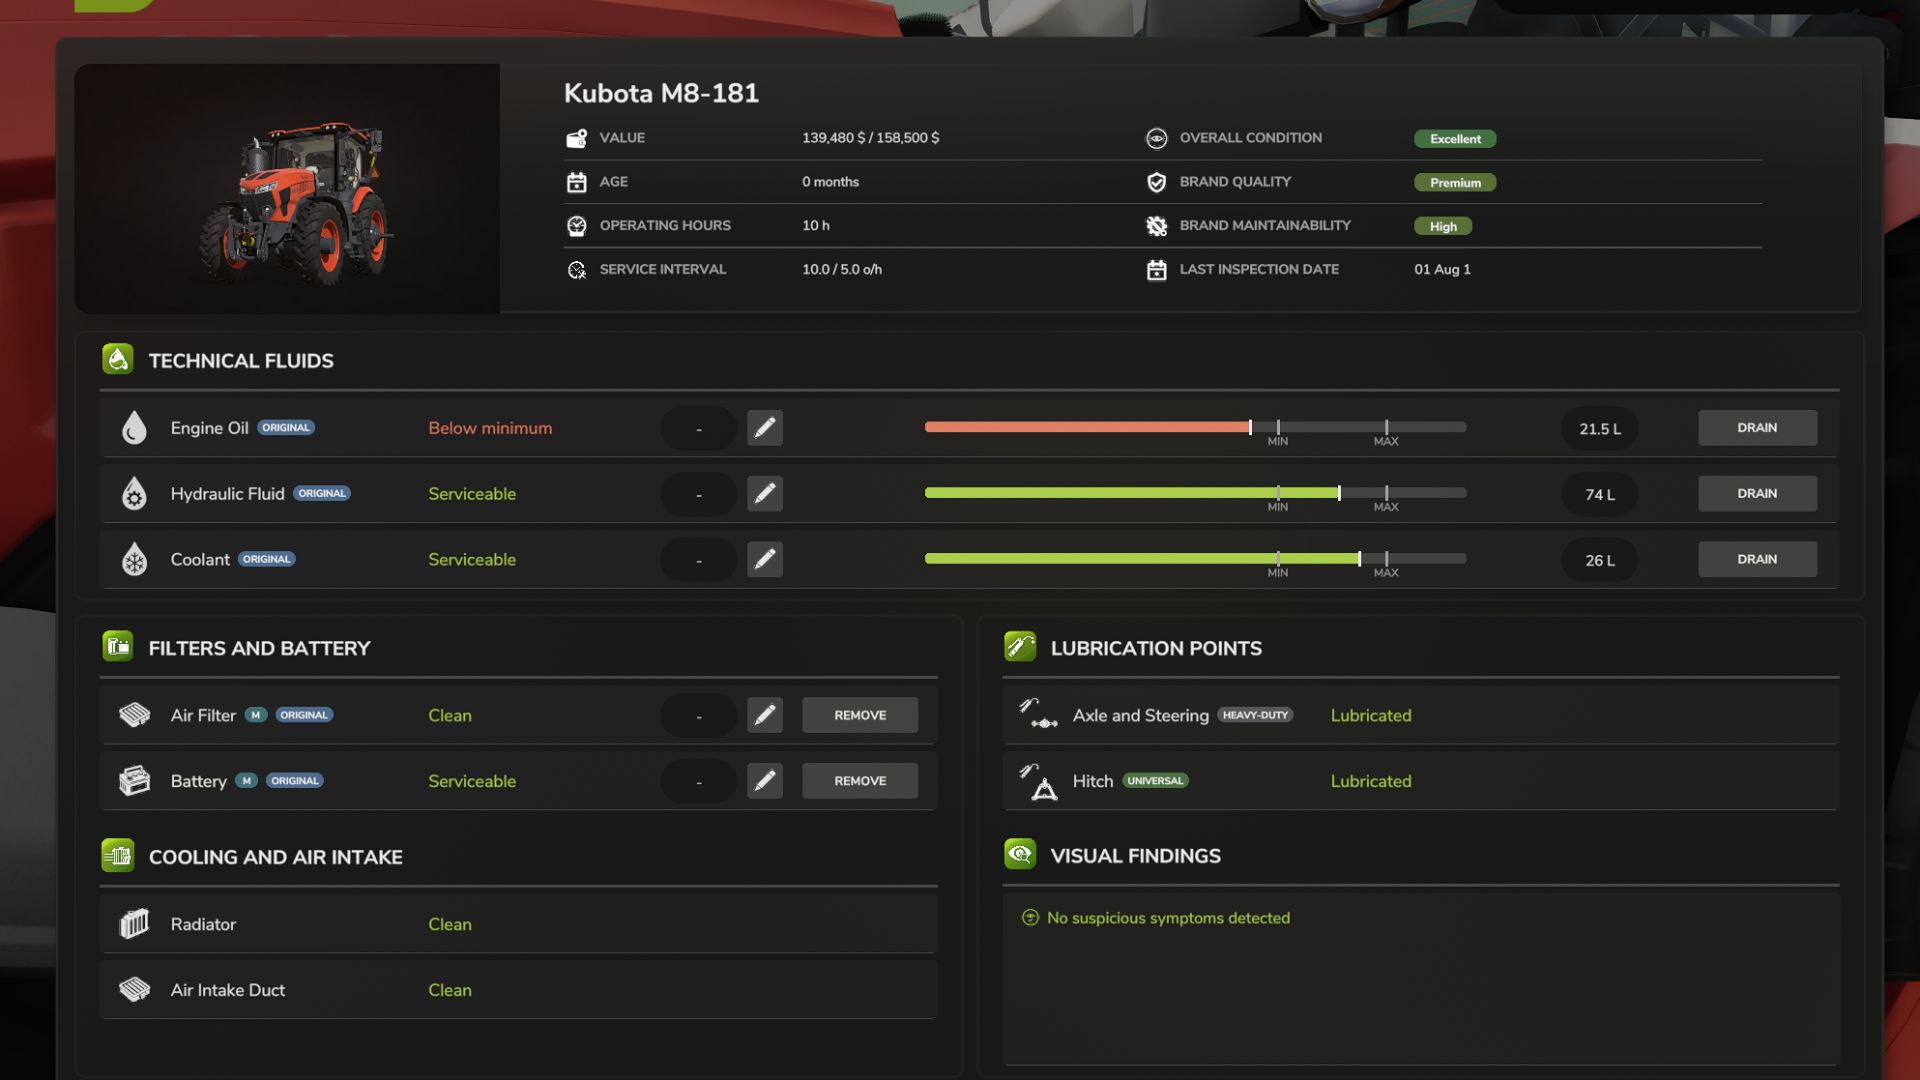Click the Kubota M8-181 tractor thumbnail
The width and height of the screenshot is (1920, 1080).
(287, 189)
